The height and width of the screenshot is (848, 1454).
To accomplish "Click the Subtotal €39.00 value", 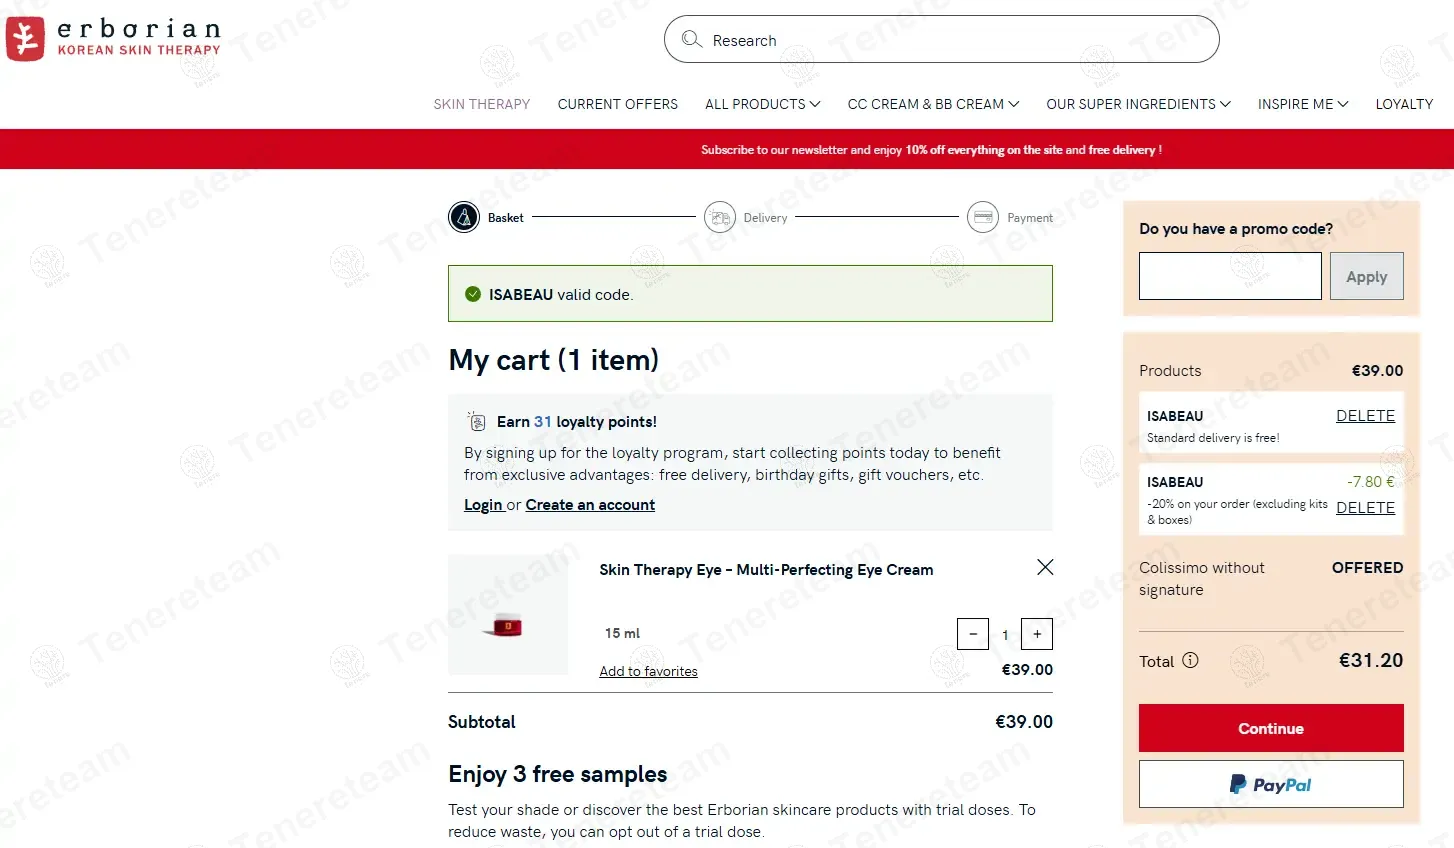I will tap(1024, 722).
